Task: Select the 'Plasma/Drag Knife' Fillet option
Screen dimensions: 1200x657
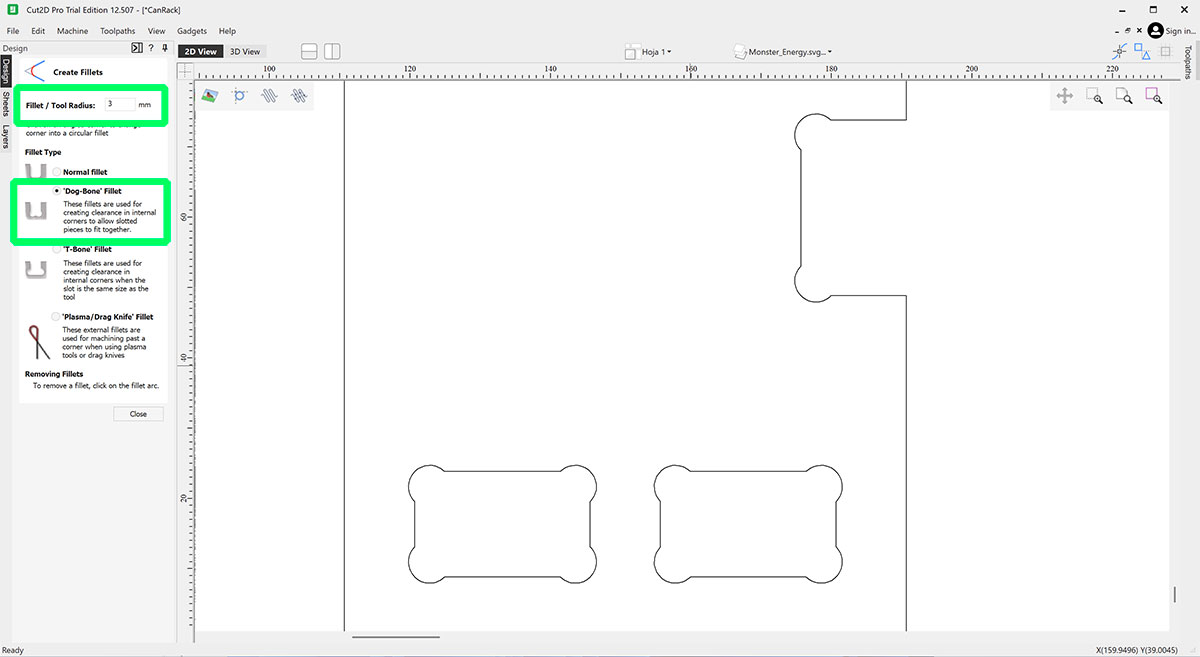Action: 56,316
